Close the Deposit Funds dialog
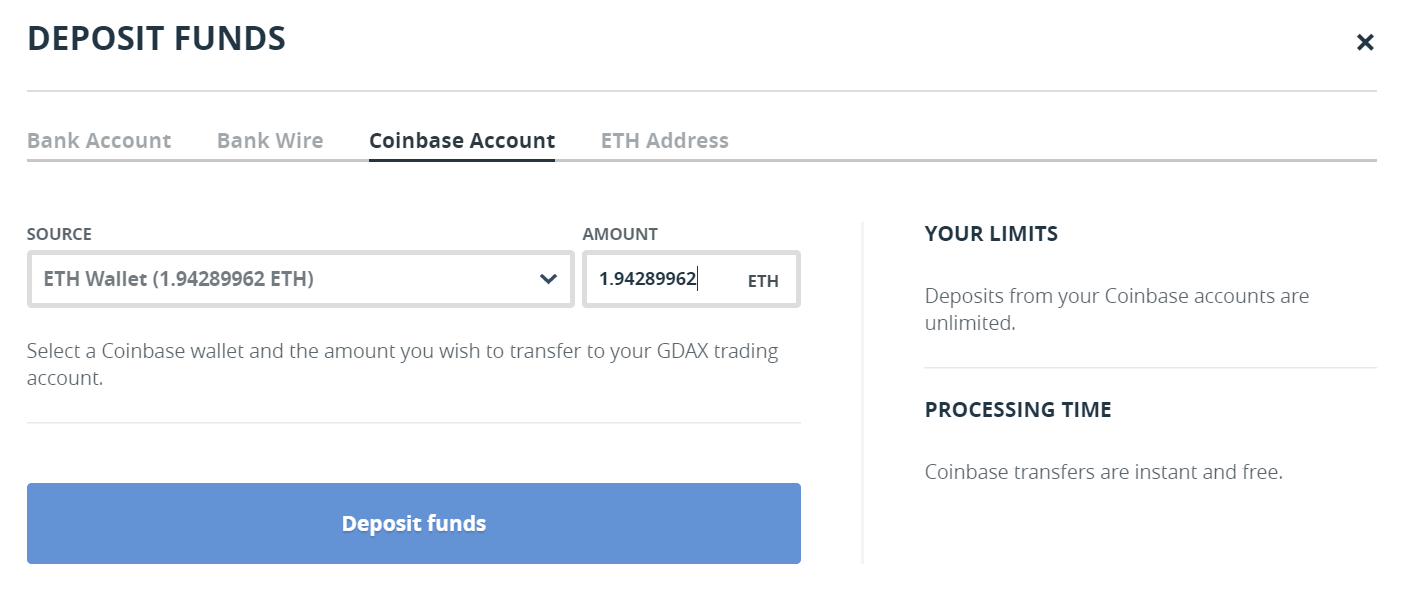Image resolution: width=1405 pixels, height=612 pixels. tap(1365, 42)
